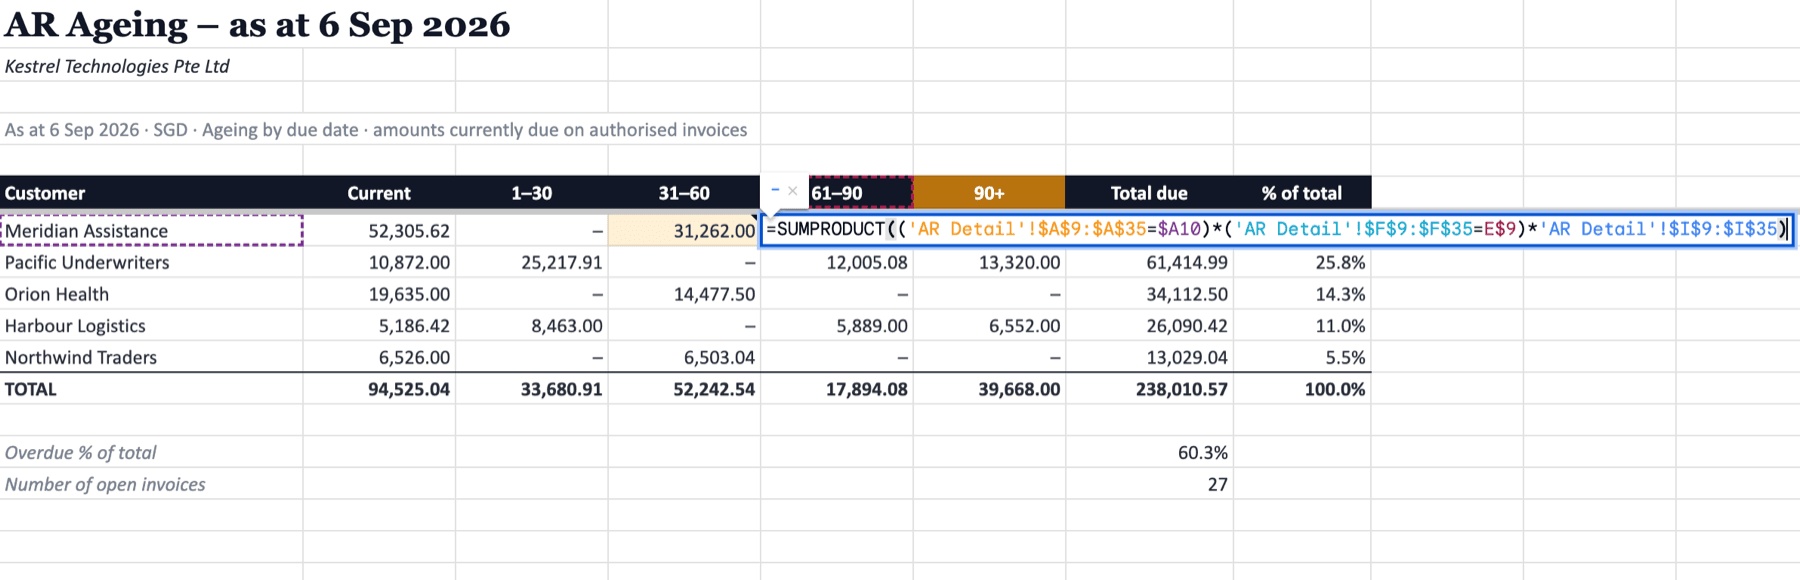Select the open invoices count 27
Viewport: 1800px width, 580px height.
pyautogui.click(x=1149, y=484)
